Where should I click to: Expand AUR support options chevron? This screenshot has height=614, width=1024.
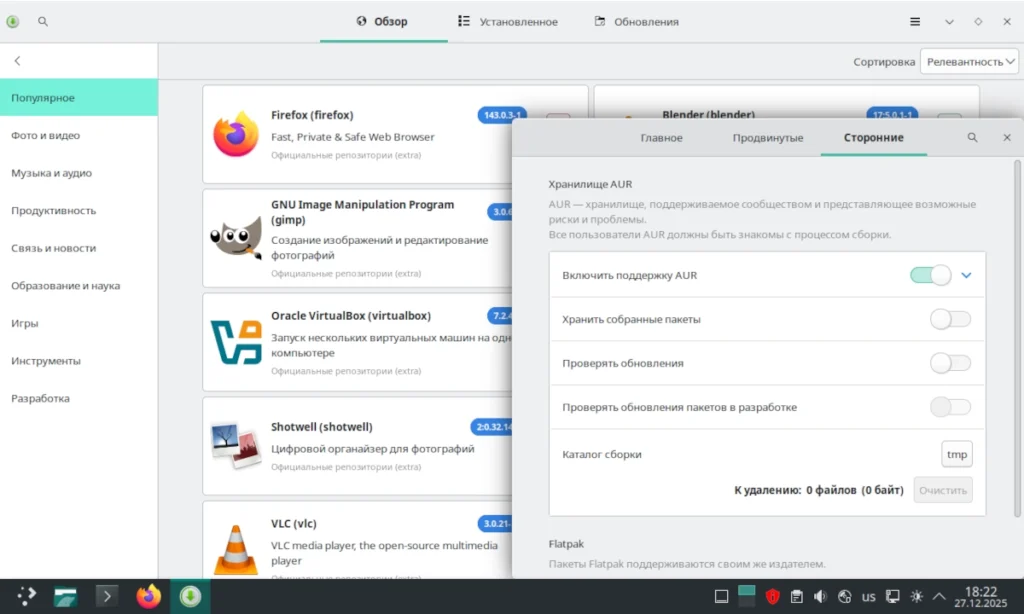tap(967, 275)
